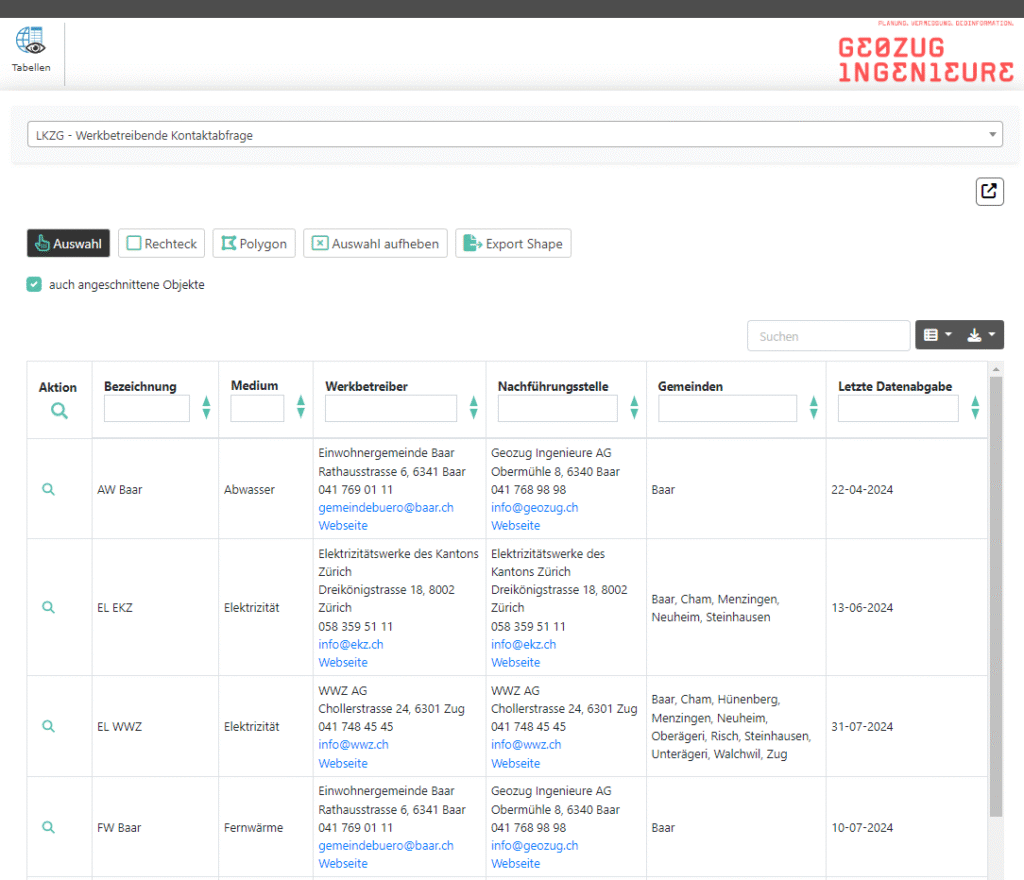Activate the Rechteck selection mode
Viewport: 1024px width, 880px height.
161,243
